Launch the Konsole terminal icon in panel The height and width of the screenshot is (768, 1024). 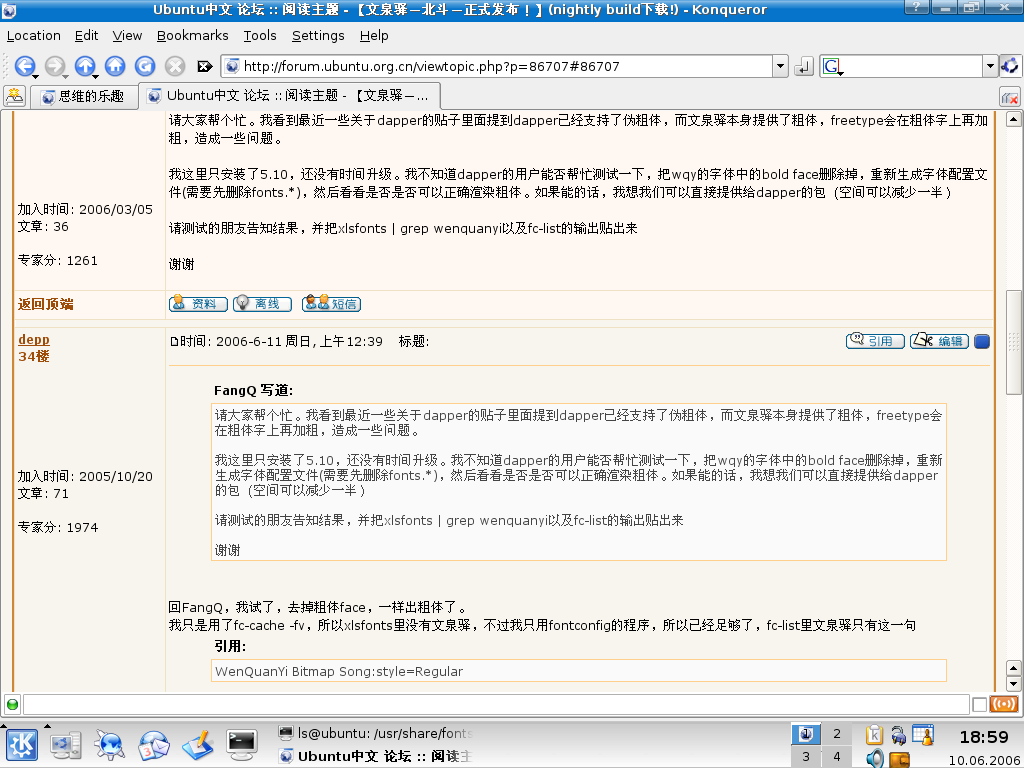242,745
